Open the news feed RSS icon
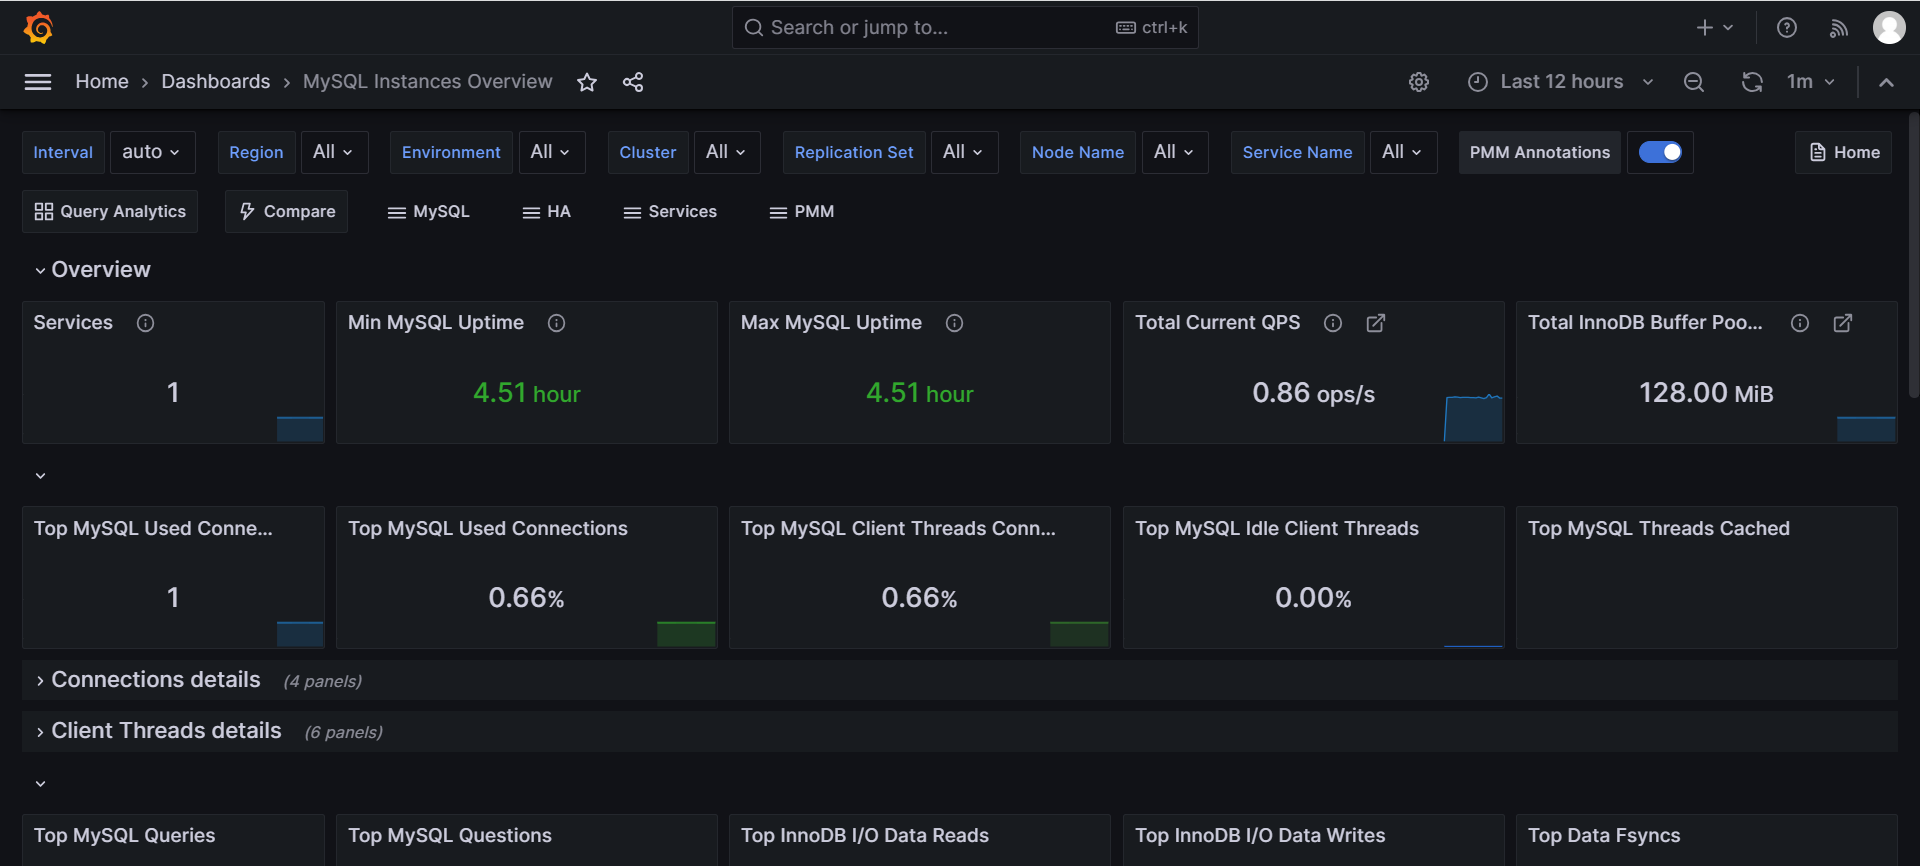This screenshot has height=866, width=1920. click(1838, 28)
